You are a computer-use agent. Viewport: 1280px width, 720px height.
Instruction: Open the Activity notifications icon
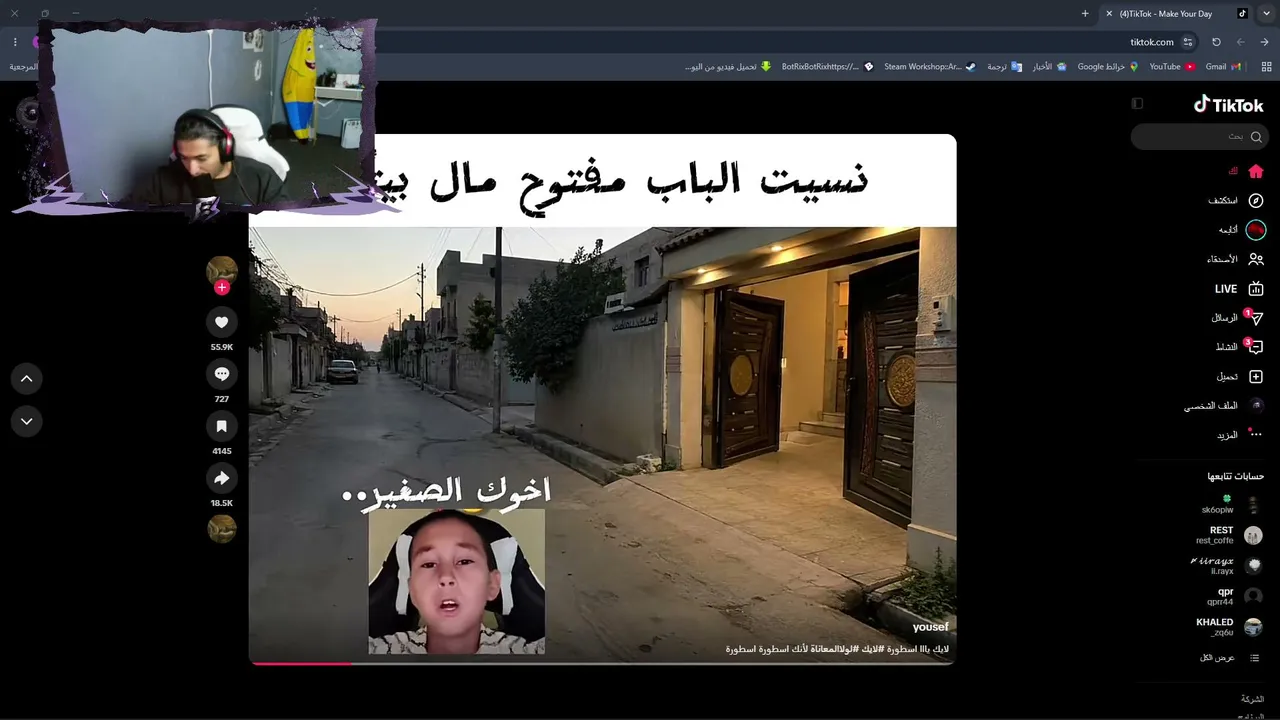tap(1256, 347)
